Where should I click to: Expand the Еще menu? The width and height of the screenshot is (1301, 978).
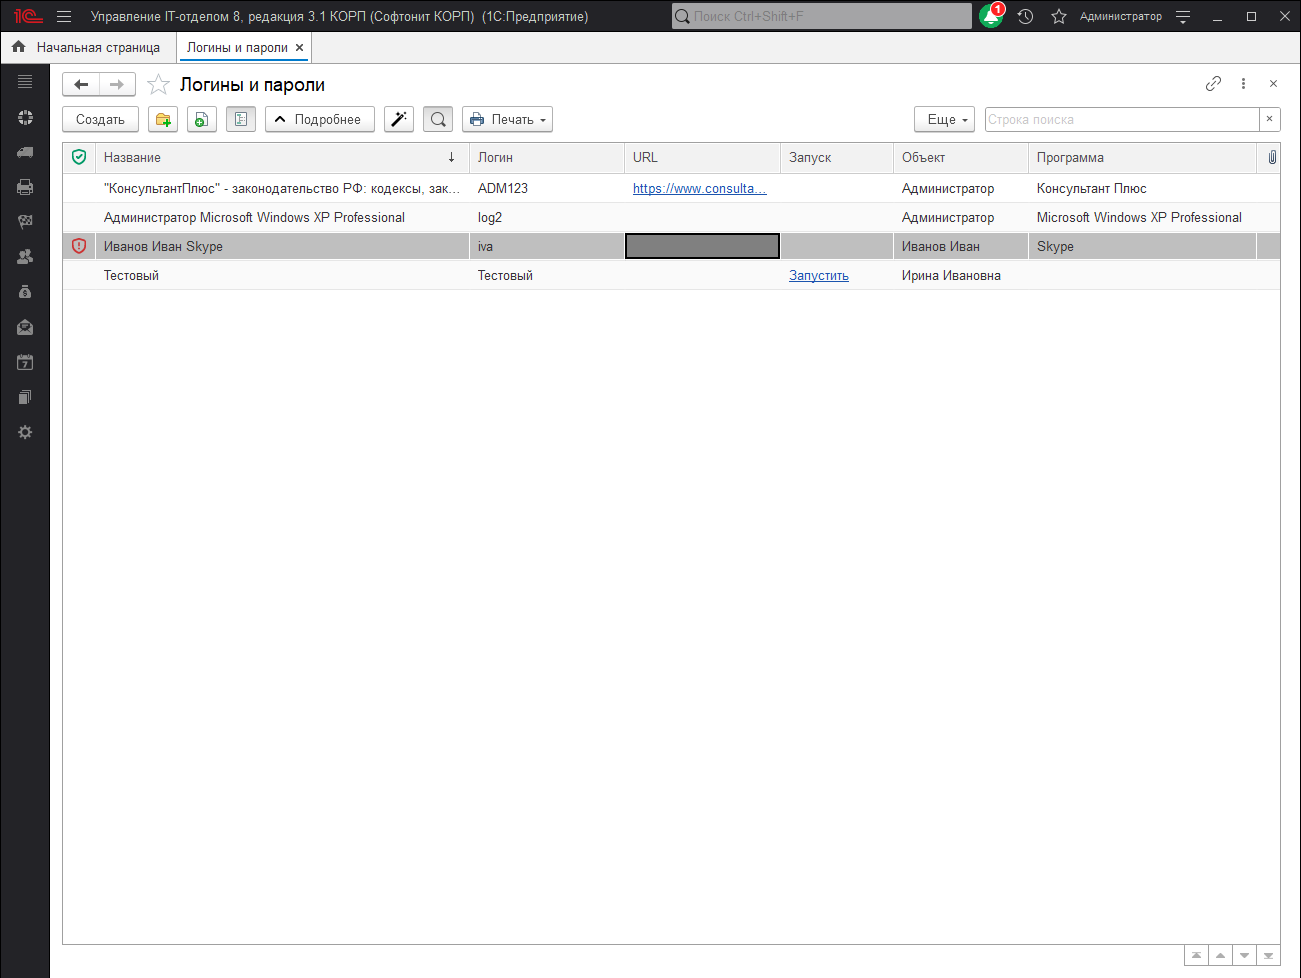(944, 120)
